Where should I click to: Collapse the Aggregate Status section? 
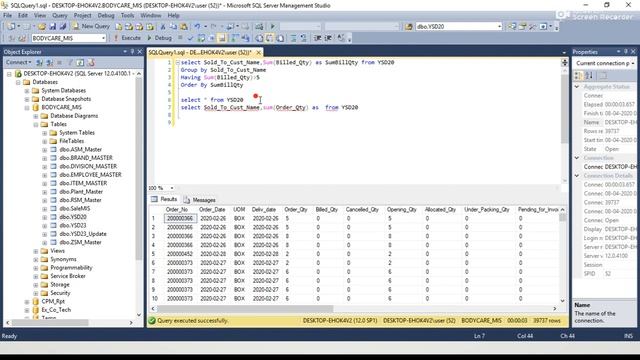[x=577, y=87]
